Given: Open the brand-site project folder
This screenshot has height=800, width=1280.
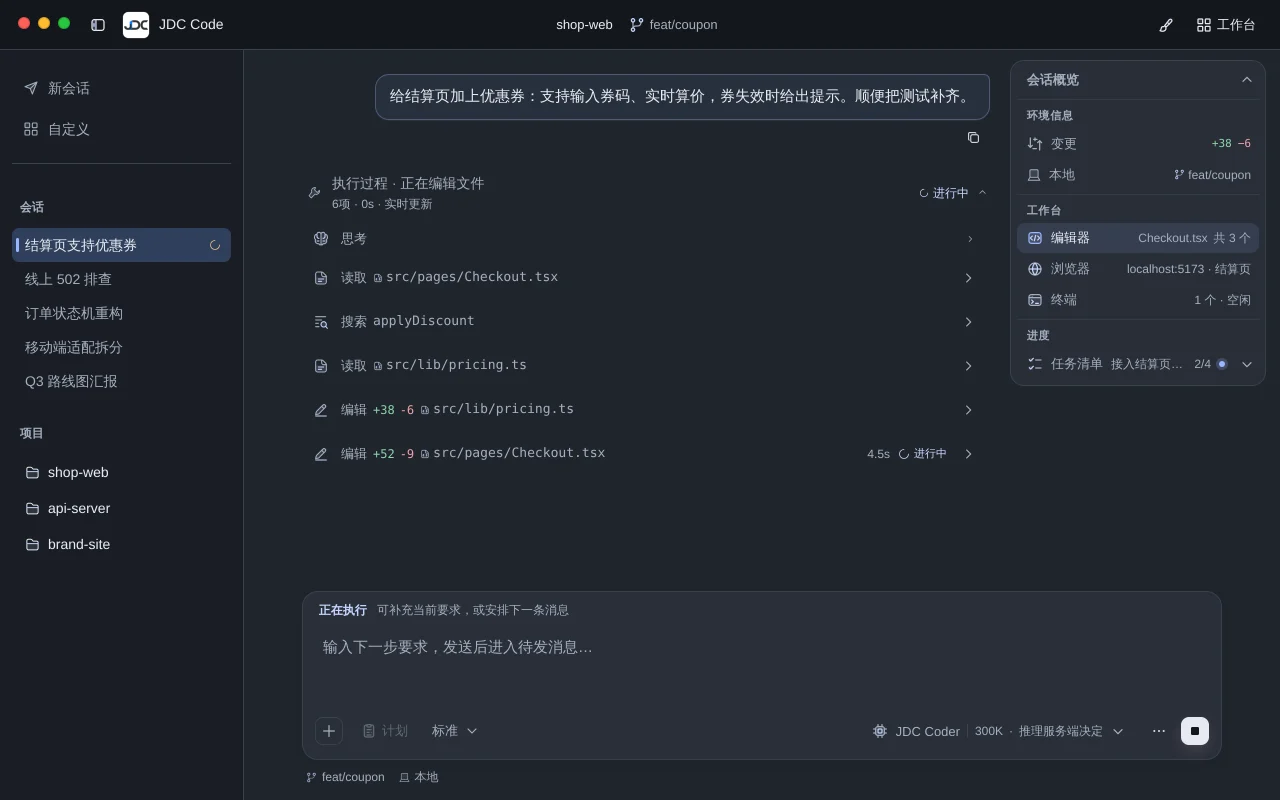Looking at the screenshot, I should 121,544.
